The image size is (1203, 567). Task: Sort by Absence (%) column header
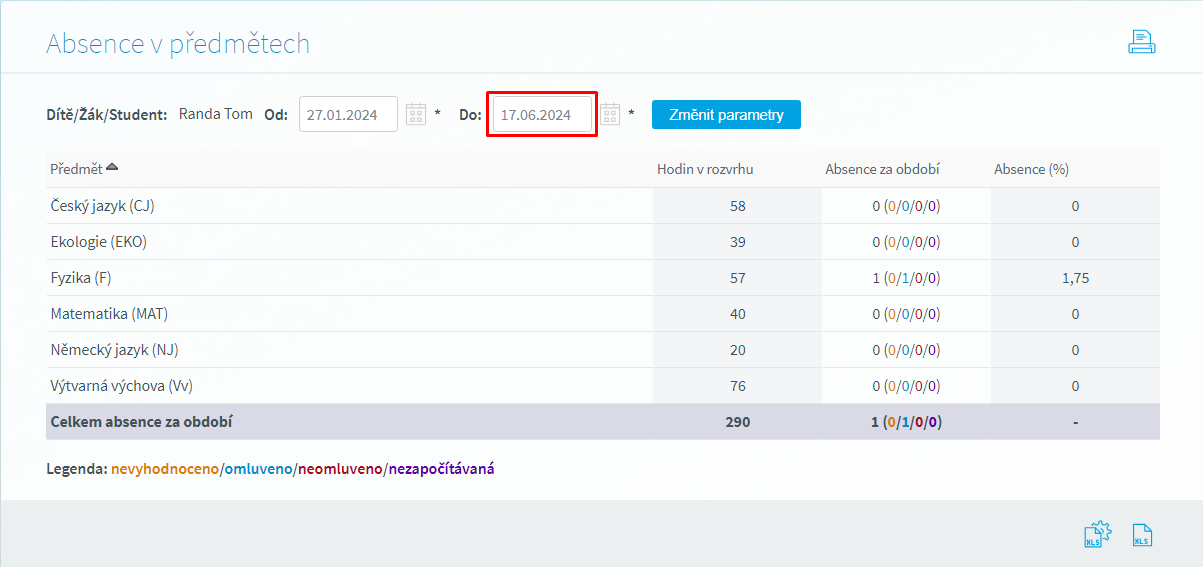[x=1031, y=169]
